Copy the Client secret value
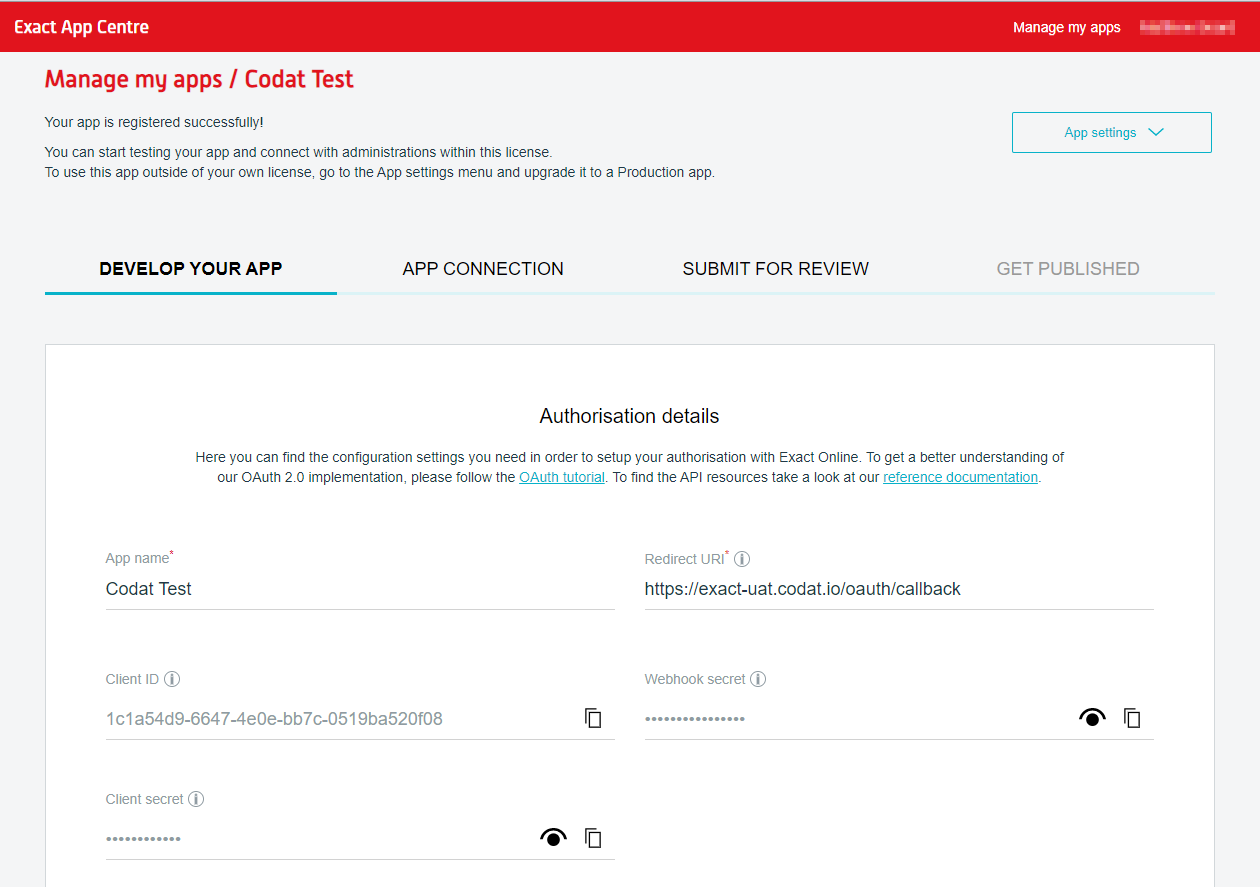This screenshot has height=887, width=1260. [x=593, y=838]
